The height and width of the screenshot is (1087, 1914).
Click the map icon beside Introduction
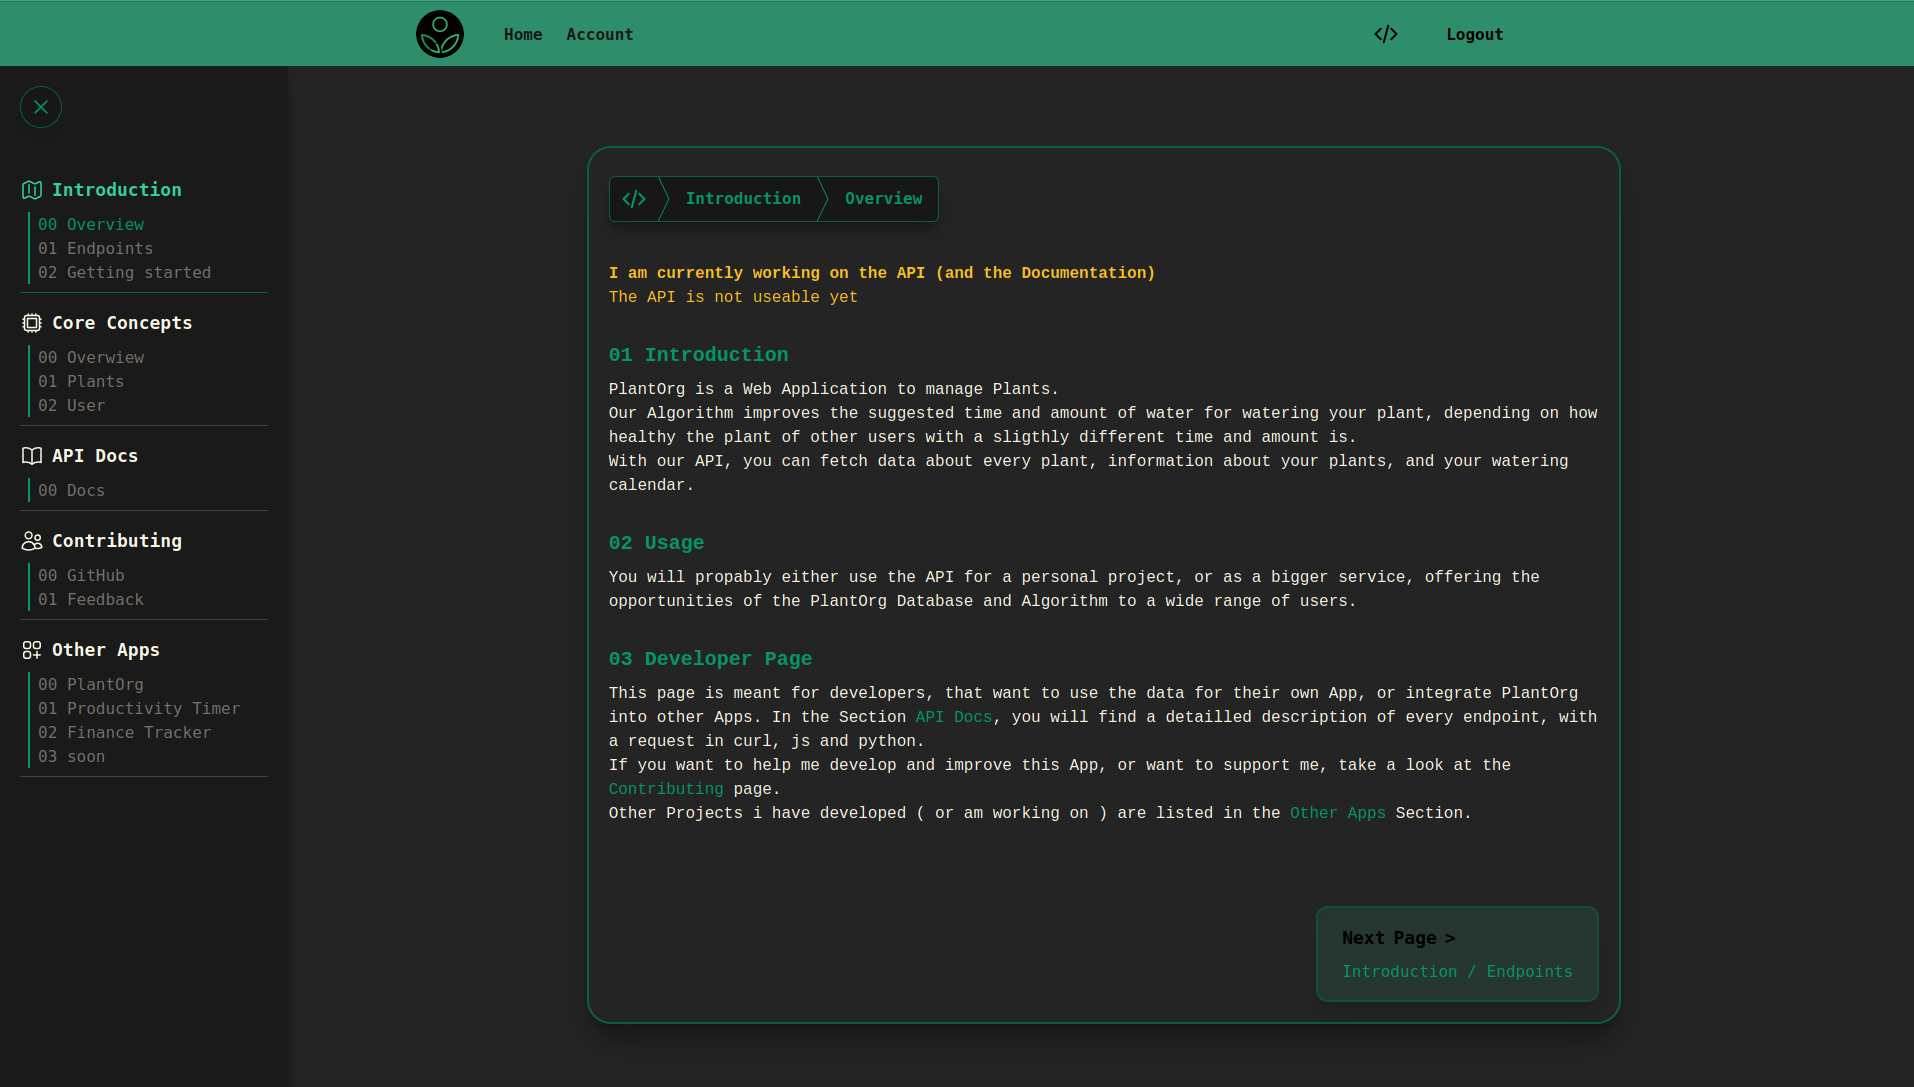(32, 190)
